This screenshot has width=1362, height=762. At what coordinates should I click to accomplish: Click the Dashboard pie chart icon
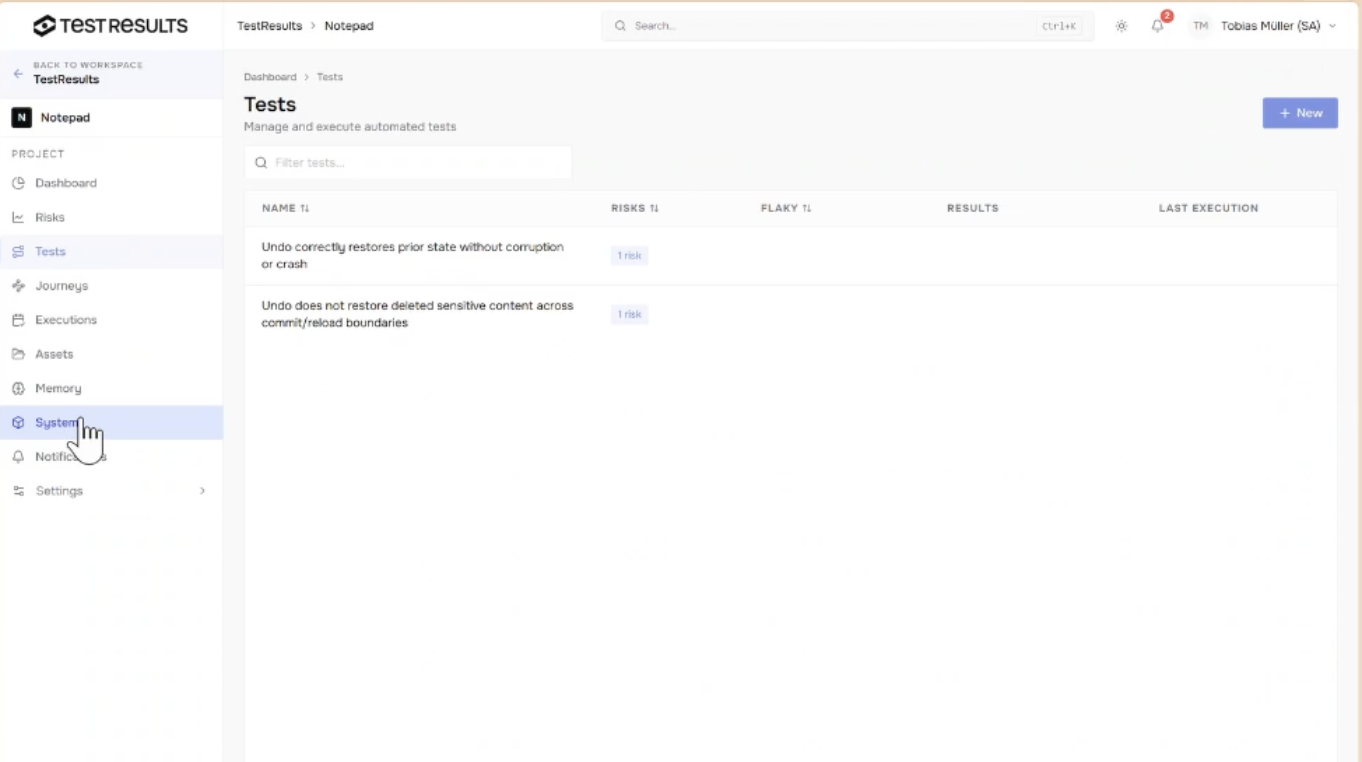pos(18,183)
